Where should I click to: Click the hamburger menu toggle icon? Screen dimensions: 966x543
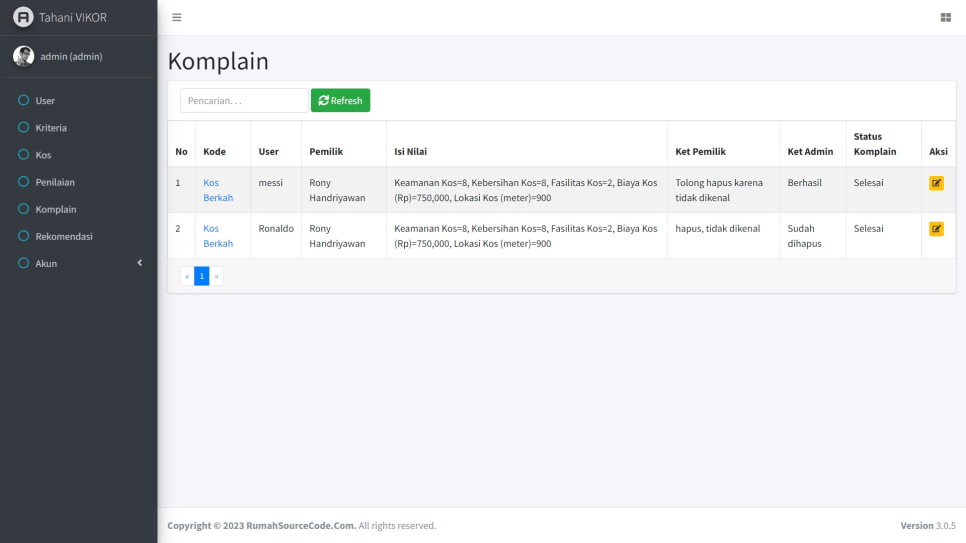tap(177, 17)
